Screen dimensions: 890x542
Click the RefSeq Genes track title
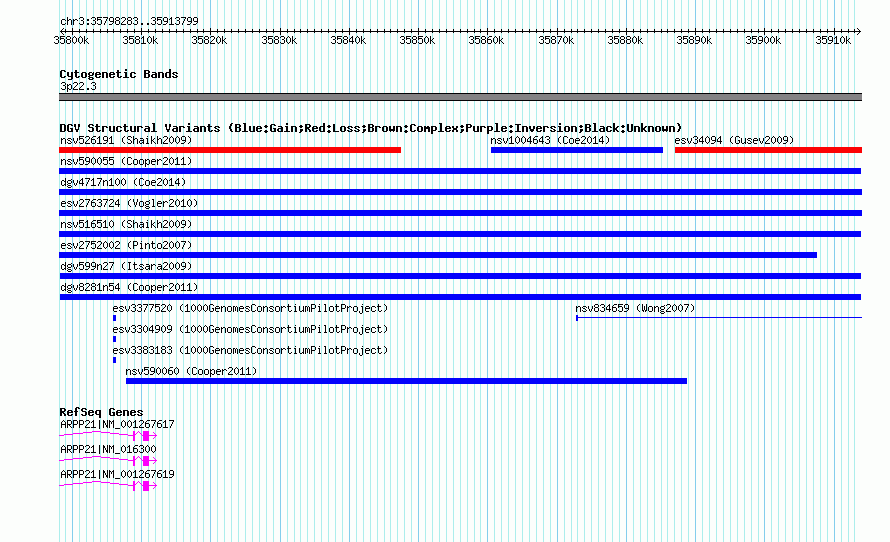[101, 413]
